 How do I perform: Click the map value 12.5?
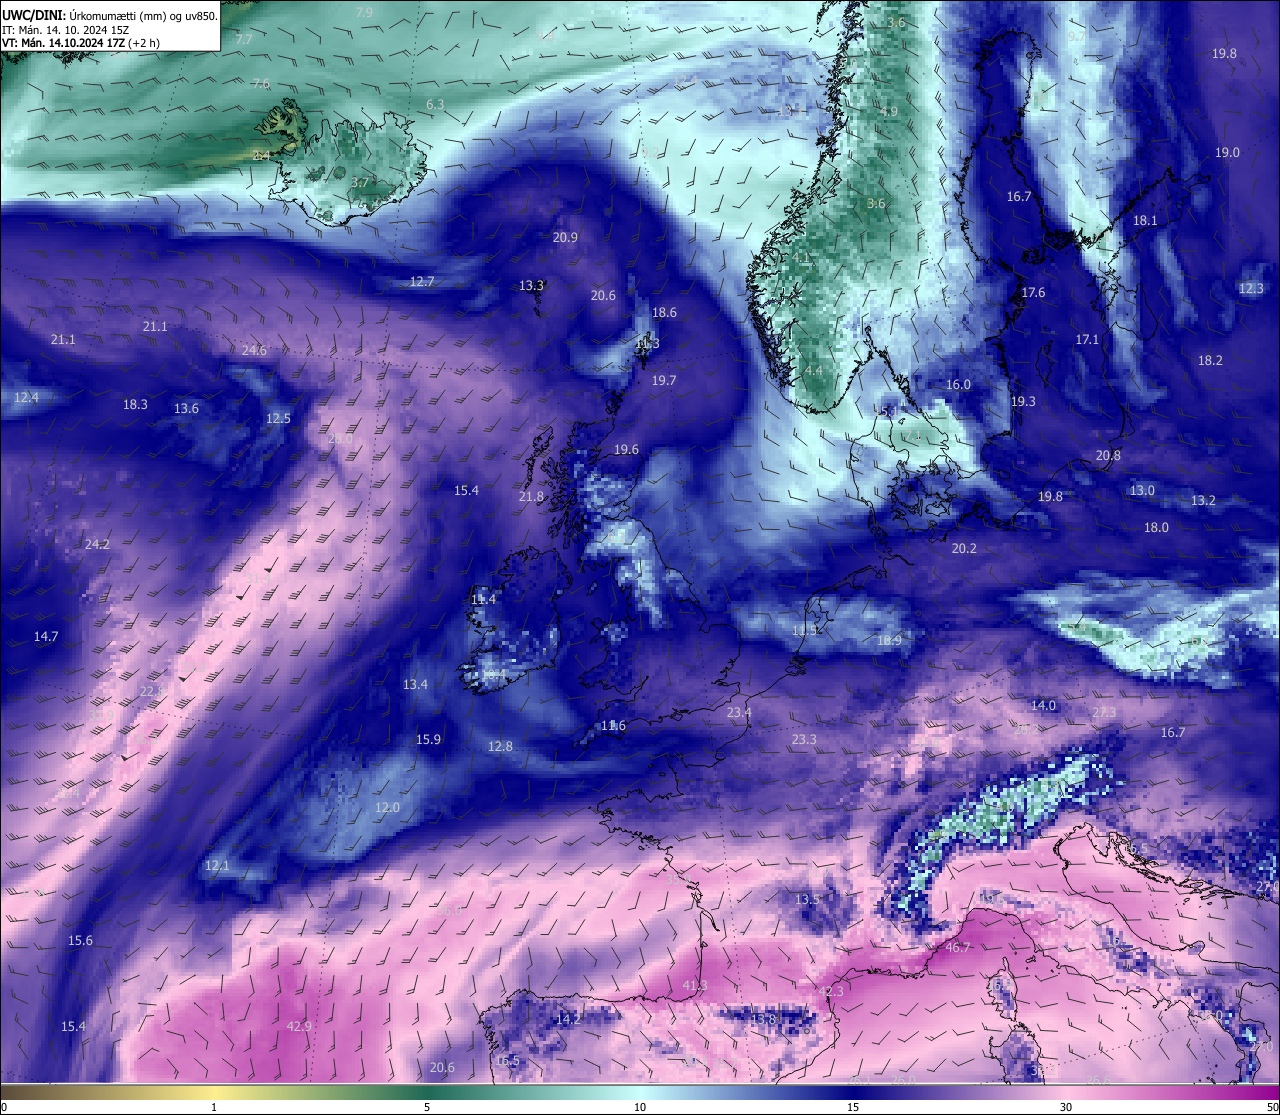278,418
